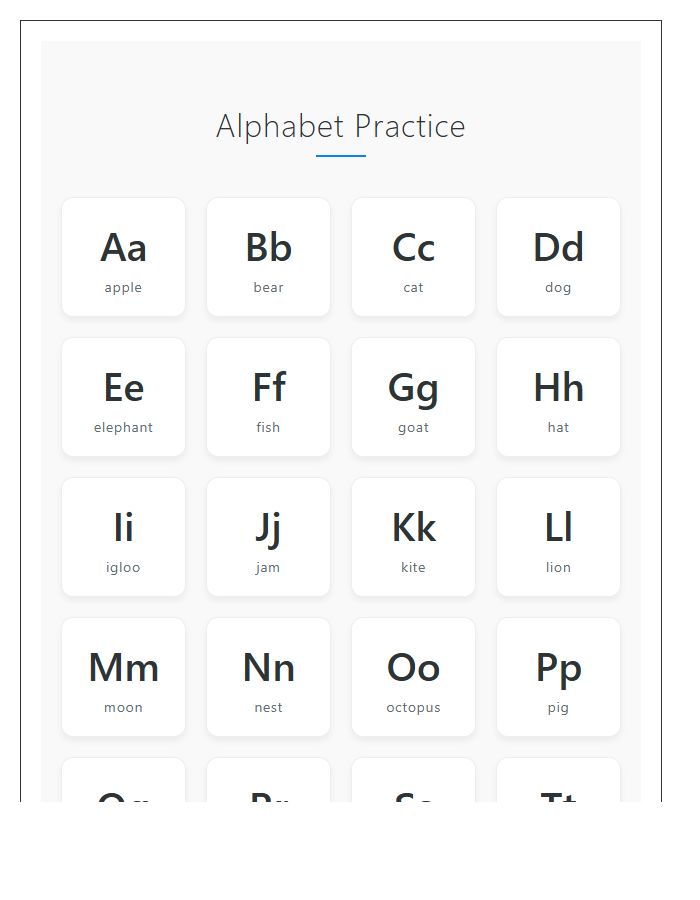Select the Oo octopus card
The image size is (700, 900).
(413, 677)
